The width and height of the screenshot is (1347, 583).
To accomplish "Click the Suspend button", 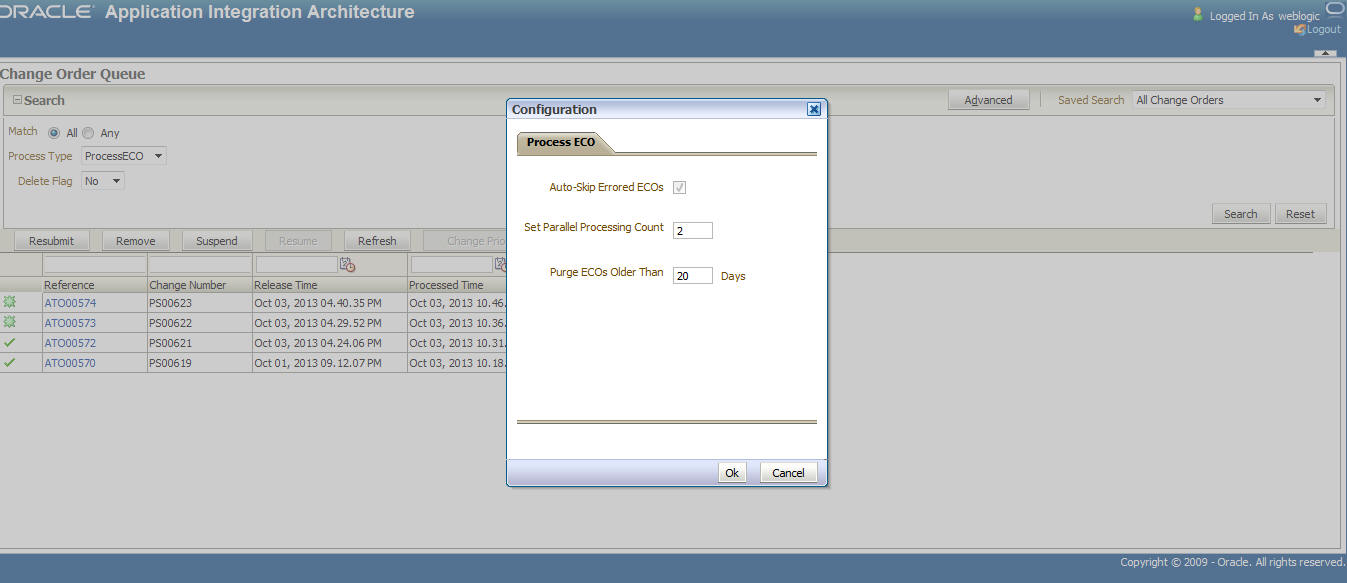I will [216, 241].
